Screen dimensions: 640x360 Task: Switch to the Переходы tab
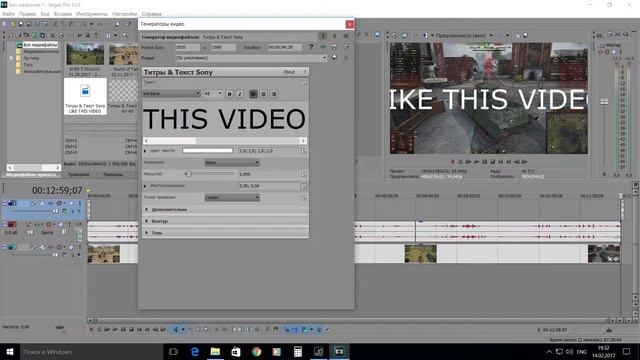click(x=113, y=175)
